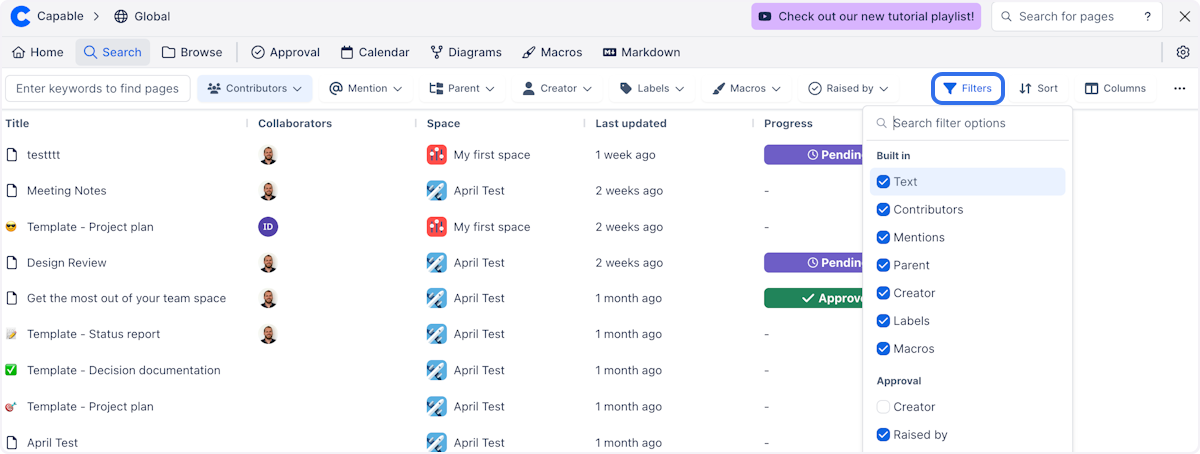The width and height of the screenshot is (1200, 454).
Task: Click the tutorial playlist banner
Action: pyautogui.click(x=865, y=16)
